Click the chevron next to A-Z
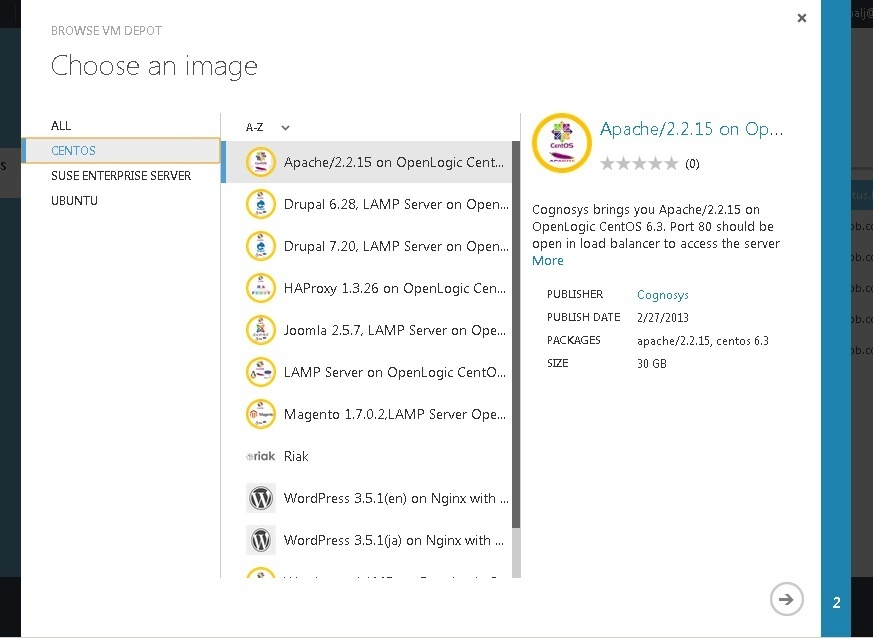The width and height of the screenshot is (873, 638). point(285,127)
